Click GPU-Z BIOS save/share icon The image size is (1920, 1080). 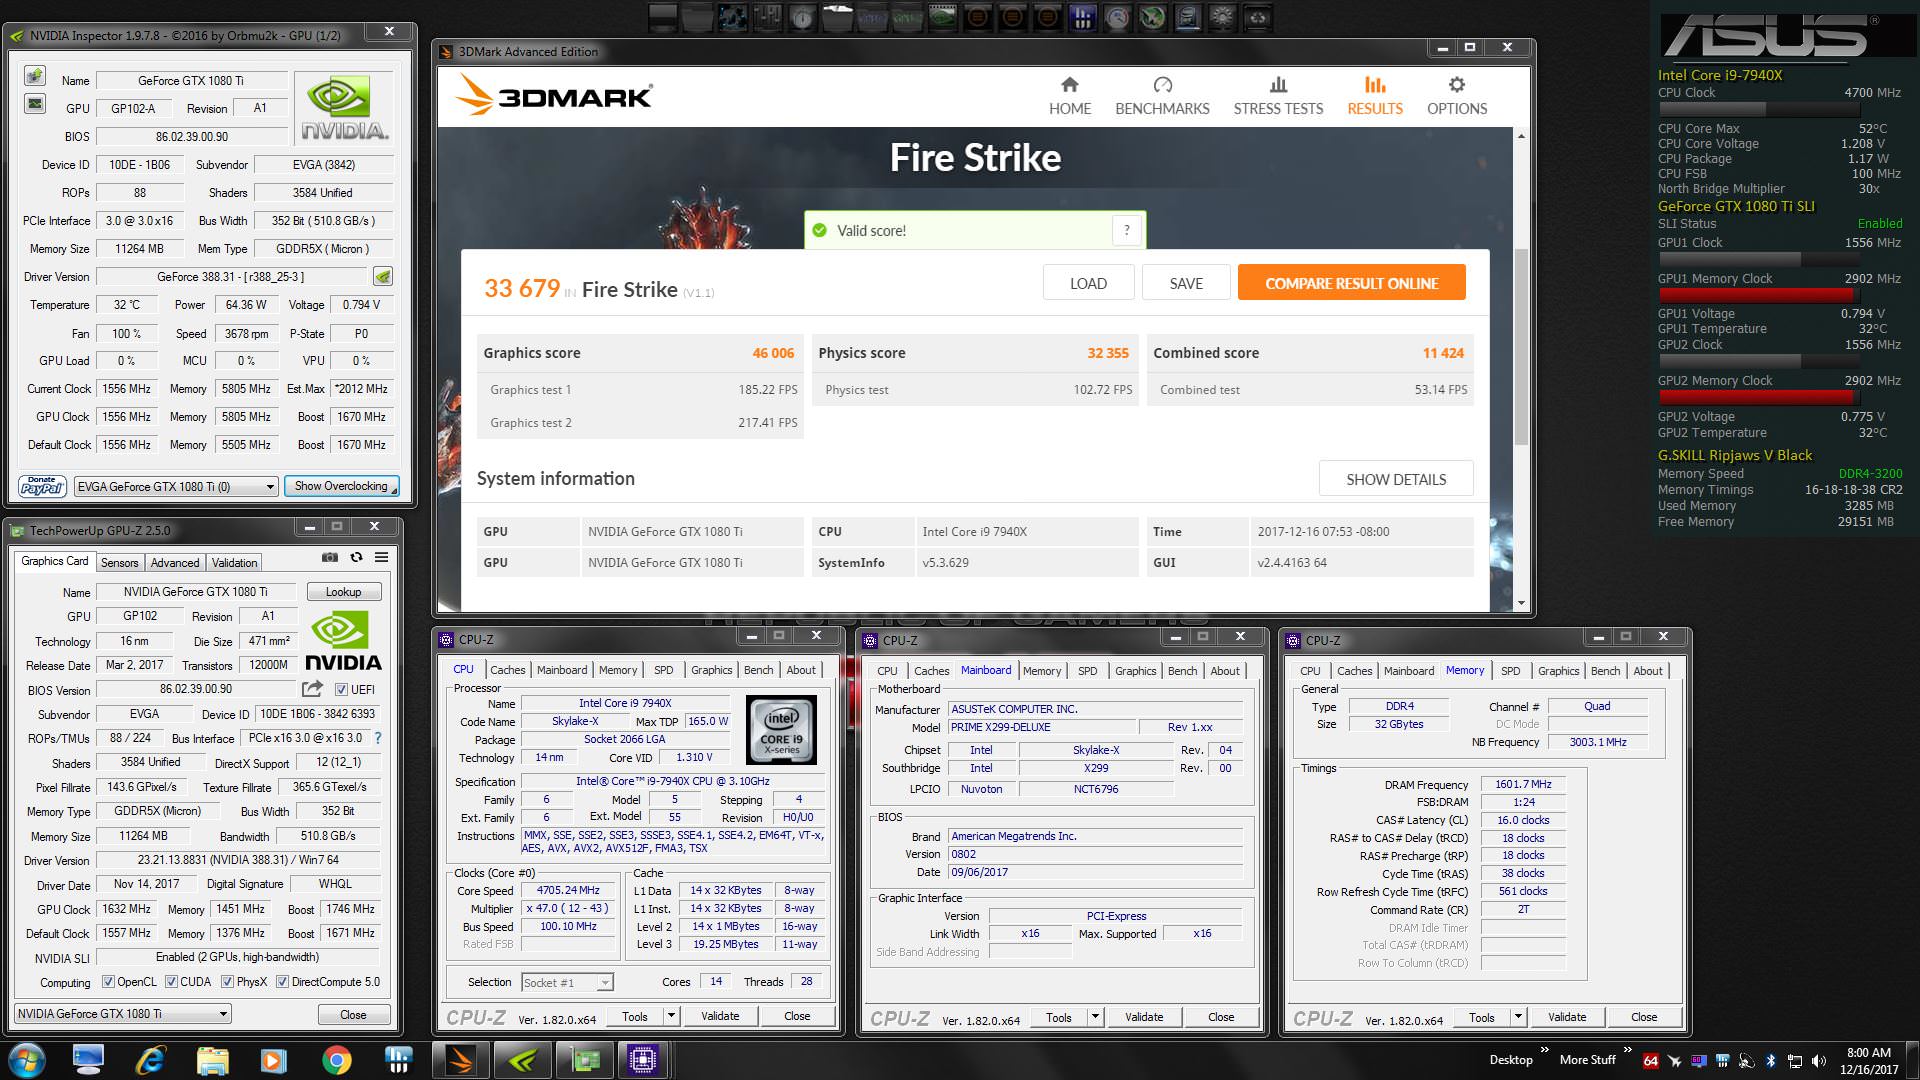(x=312, y=689)
